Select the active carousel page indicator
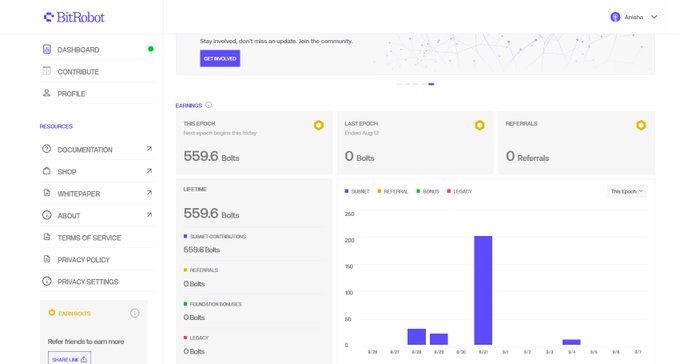 point(431,84)
